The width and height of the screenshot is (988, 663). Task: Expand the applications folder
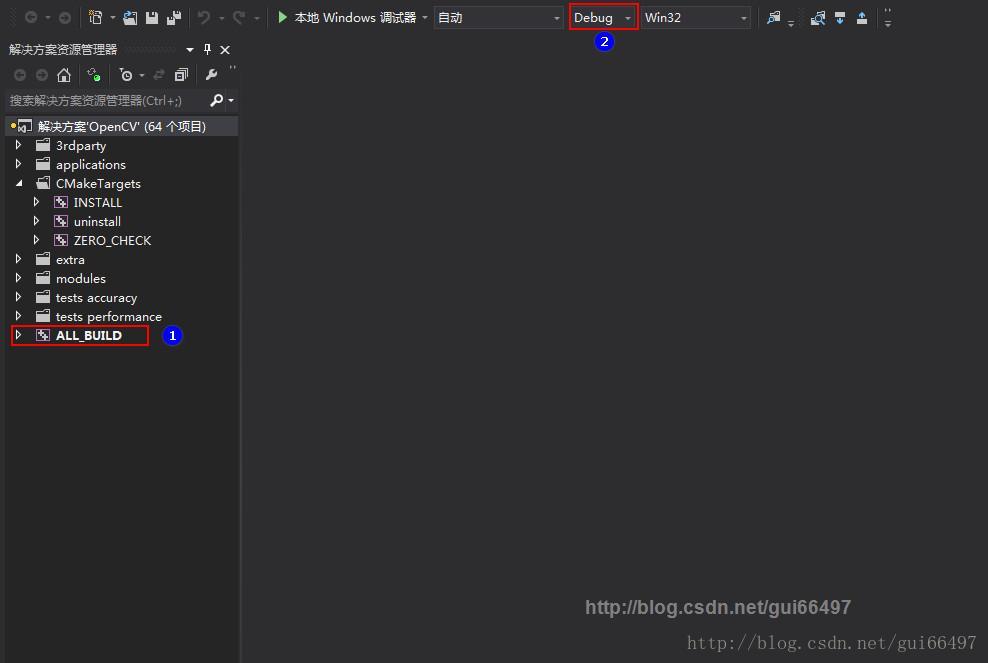(x=18, y=164)
